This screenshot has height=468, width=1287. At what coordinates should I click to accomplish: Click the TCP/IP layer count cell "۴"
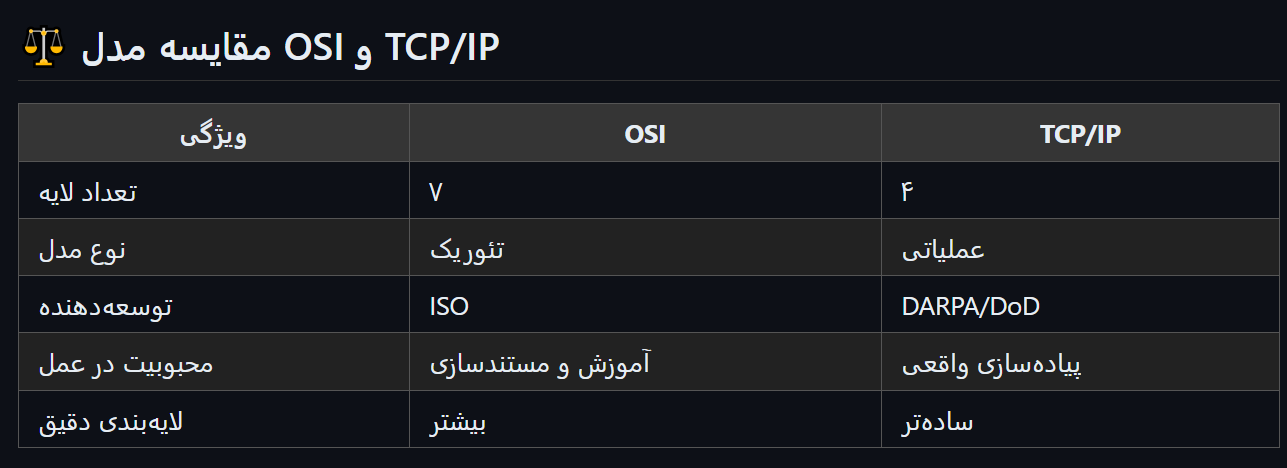(908, 192)
